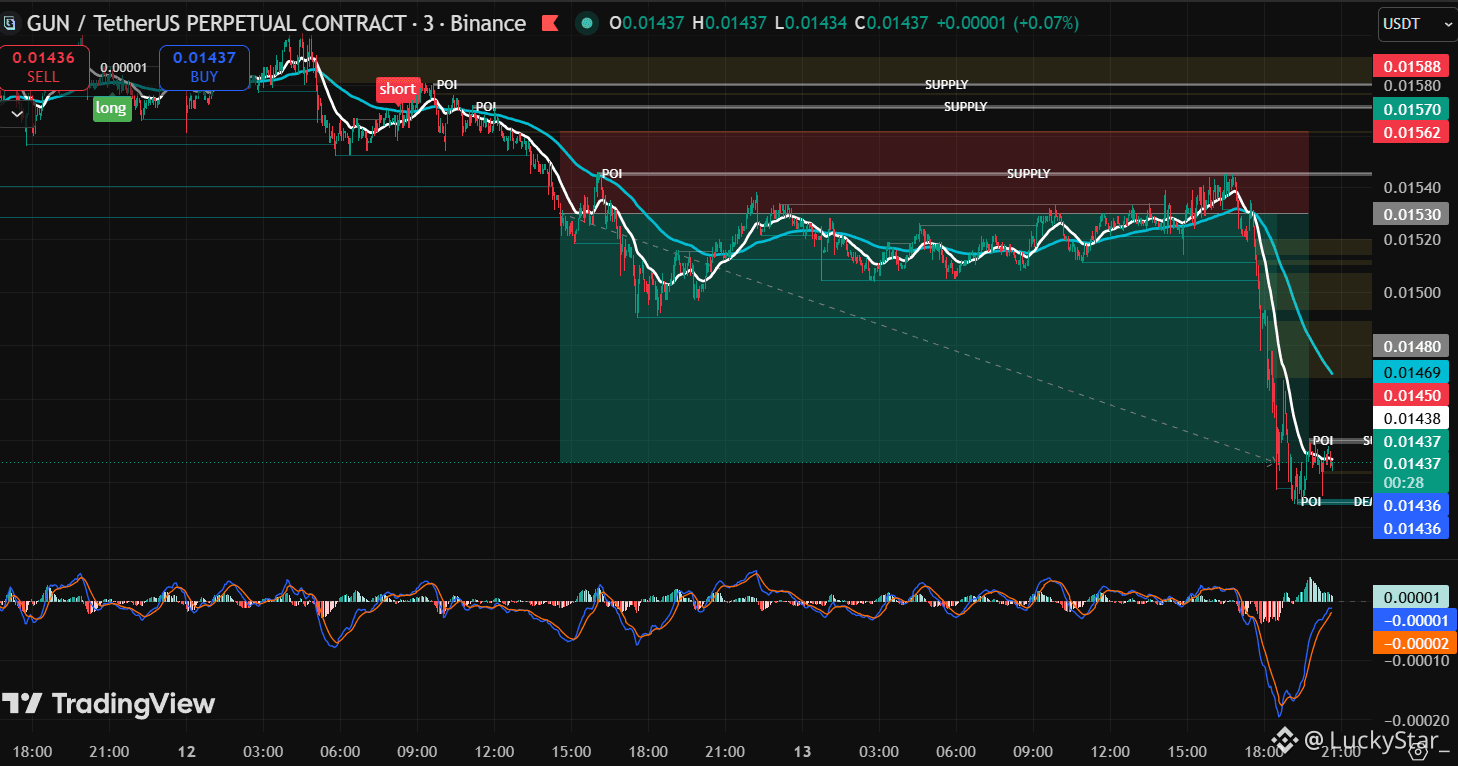
Task: Click the date label 12 on time axis
Action: 187,751
